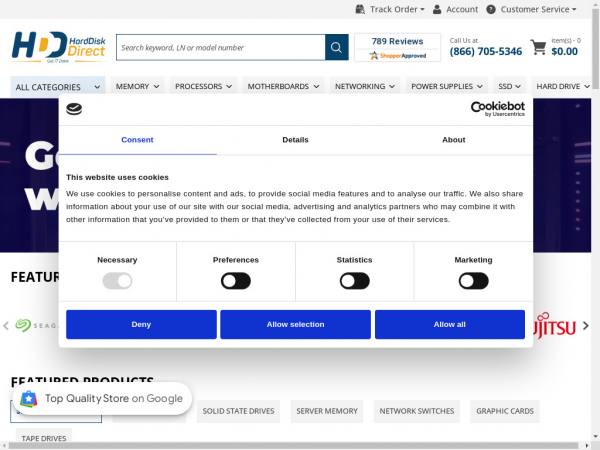Click the Account person icon
The image size is (600, 450).
tap(437, 9)
